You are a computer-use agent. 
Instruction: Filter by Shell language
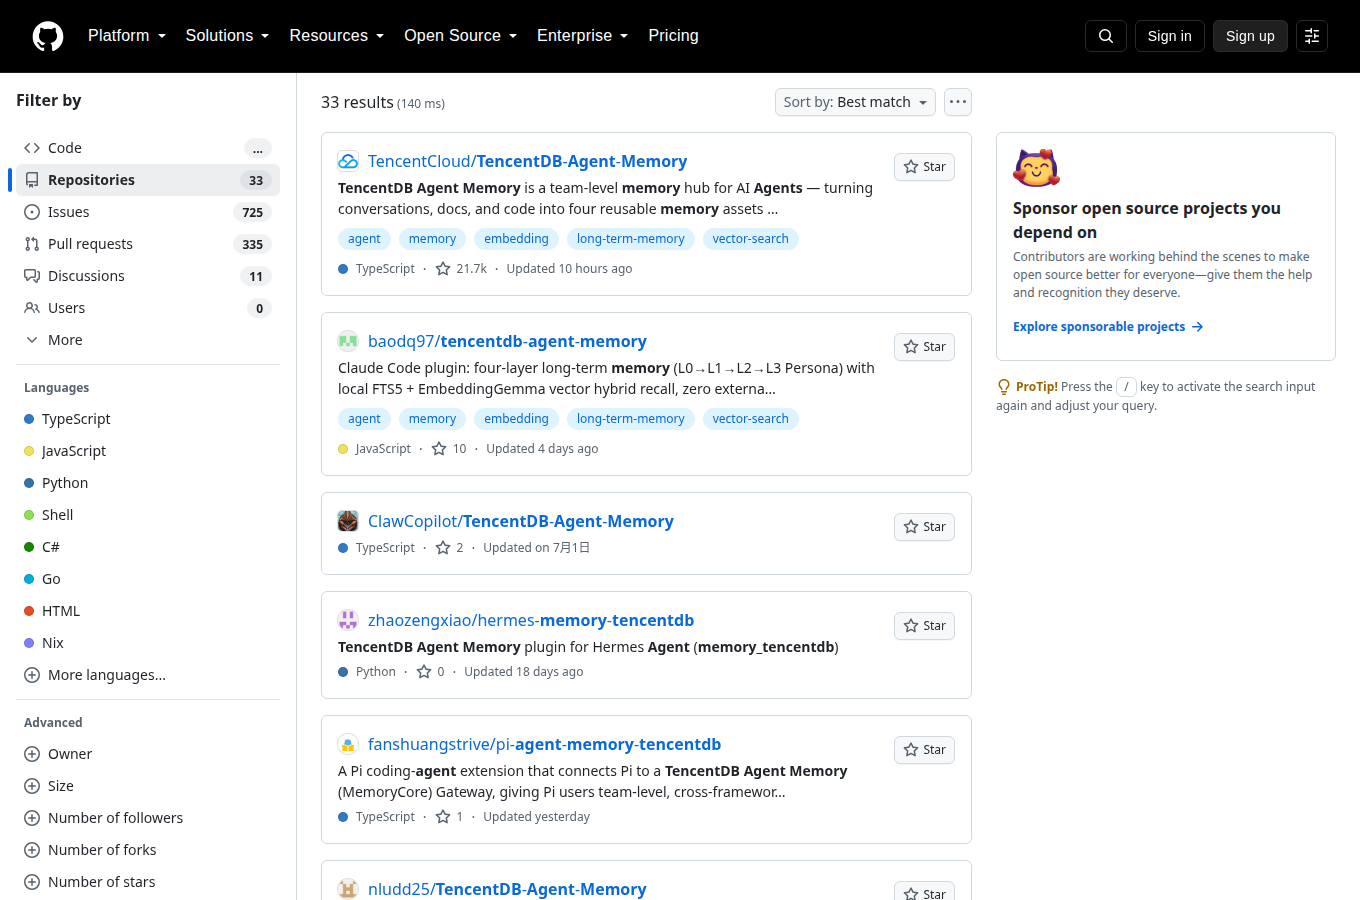coord(148,515)
